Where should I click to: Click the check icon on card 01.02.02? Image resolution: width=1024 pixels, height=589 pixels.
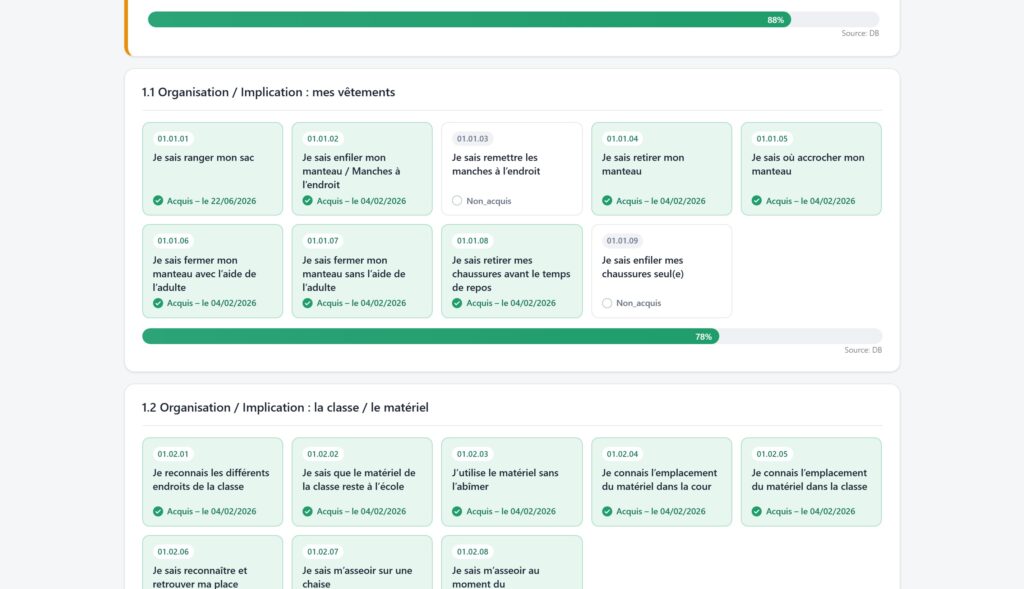tap(308, 511)
